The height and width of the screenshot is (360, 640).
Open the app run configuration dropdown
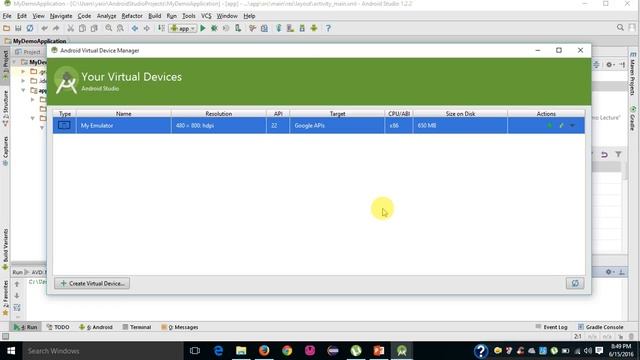coord(182,28)
